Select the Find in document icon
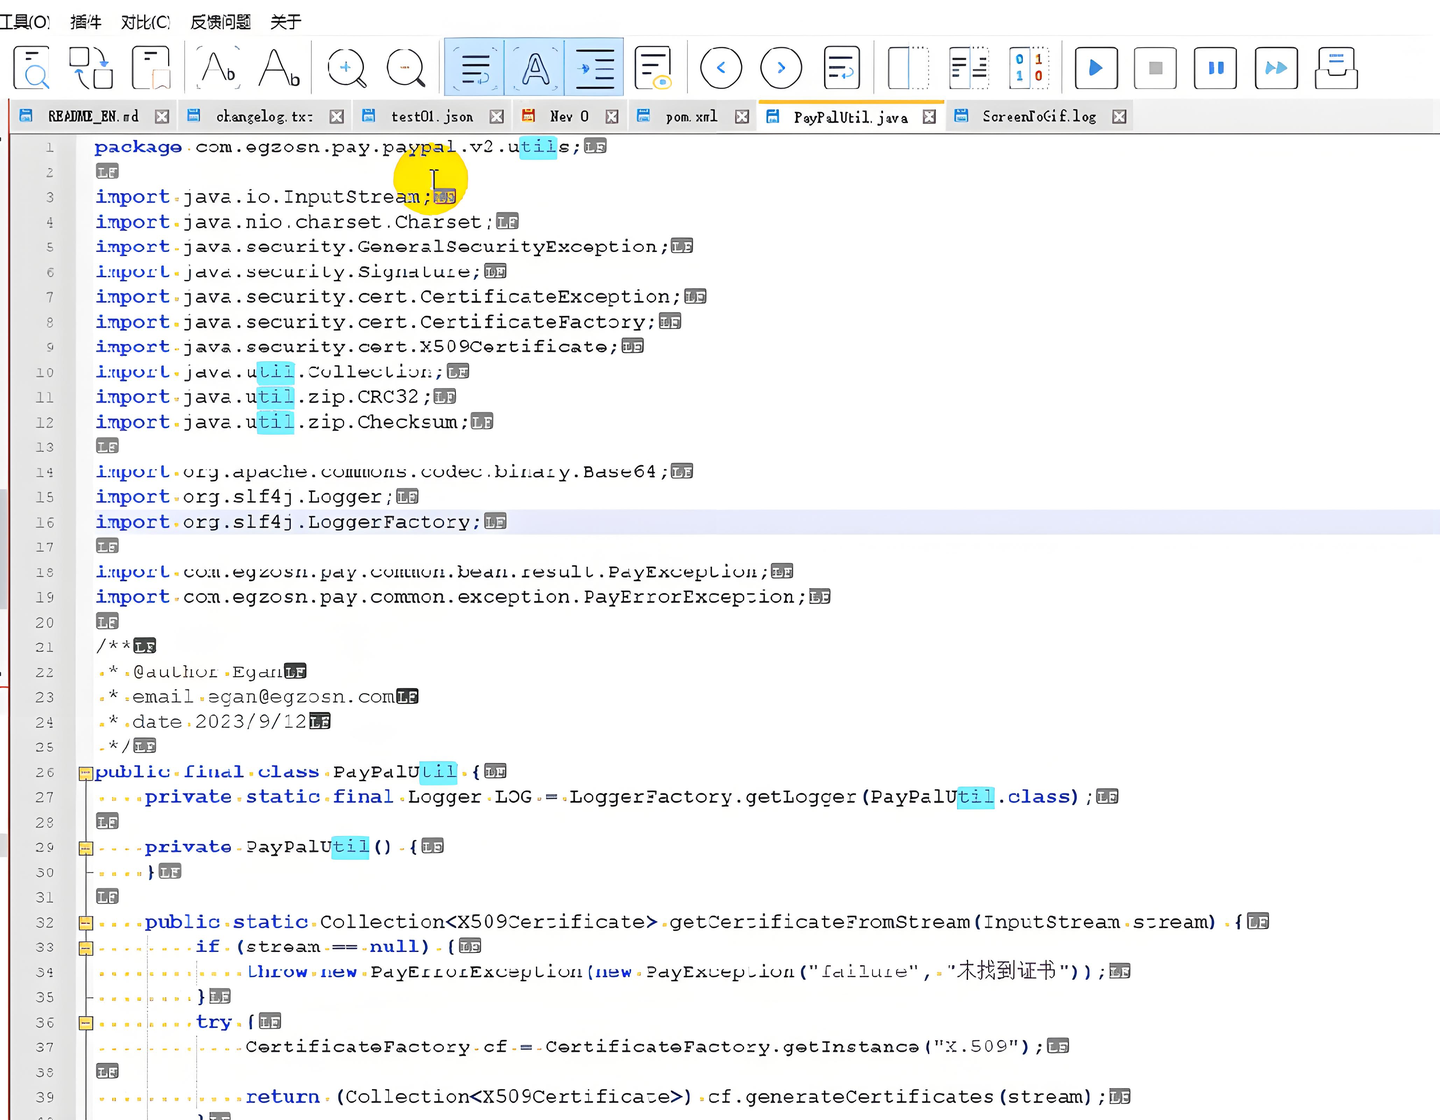This screenshot has height=1120, width=1440. click(x=32, y=68)
